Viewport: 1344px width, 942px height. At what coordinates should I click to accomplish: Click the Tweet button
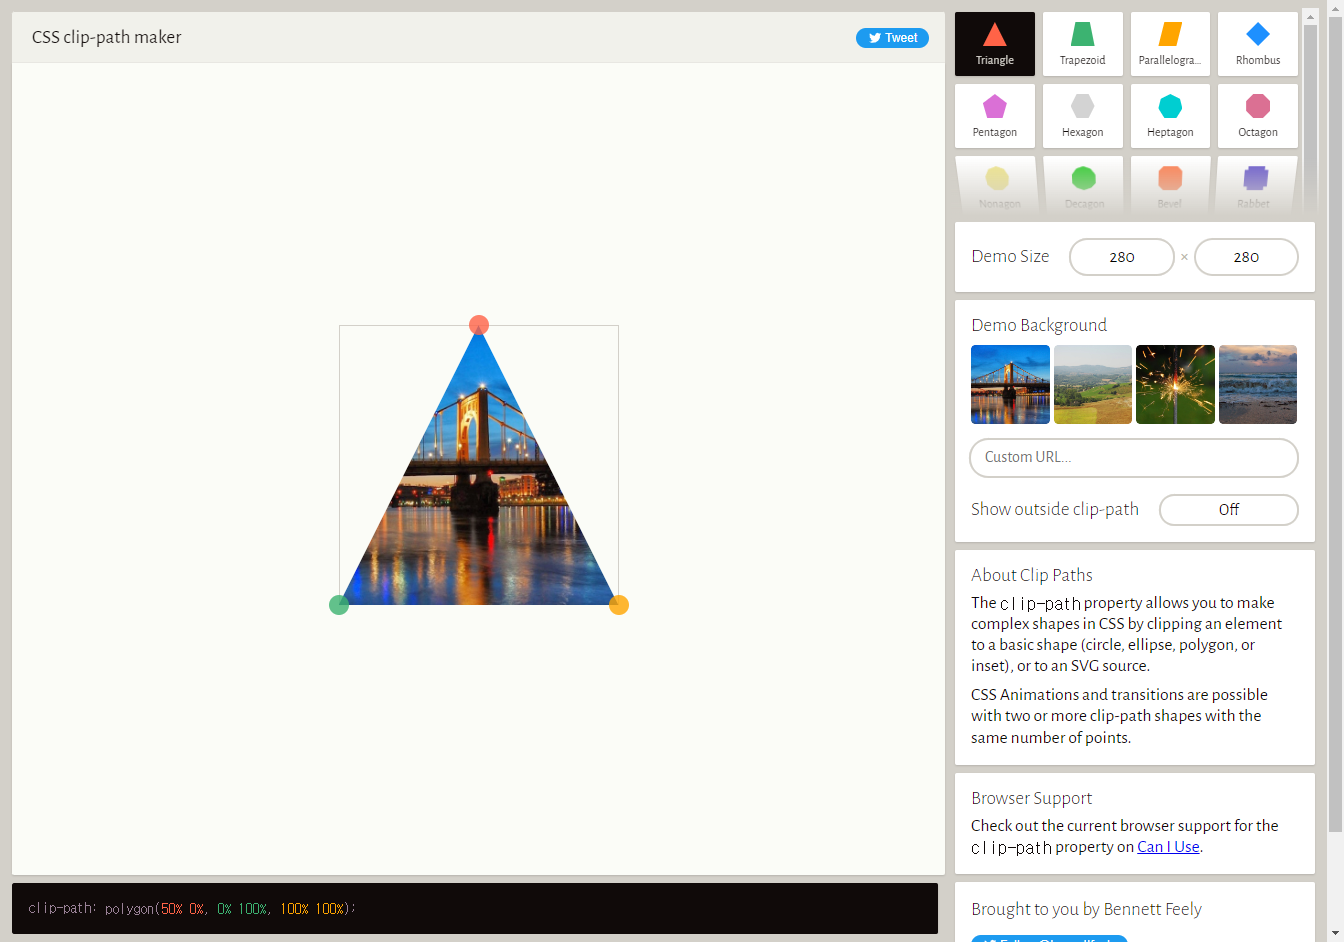coord(892,38)
